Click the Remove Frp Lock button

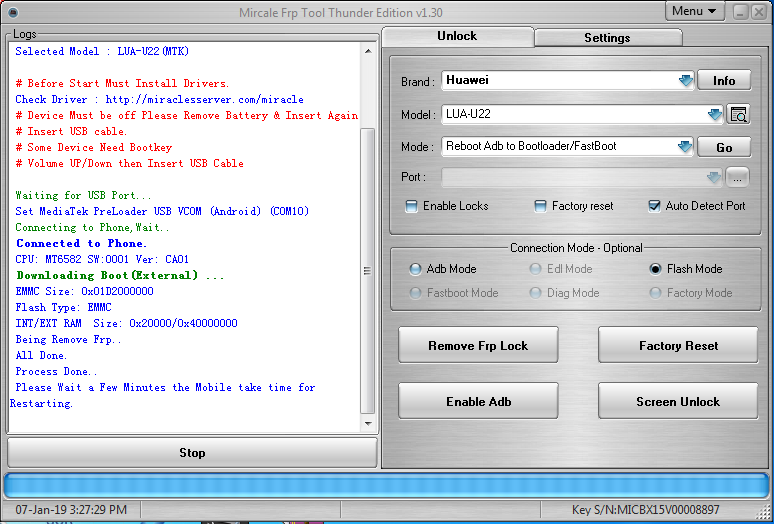478,345
